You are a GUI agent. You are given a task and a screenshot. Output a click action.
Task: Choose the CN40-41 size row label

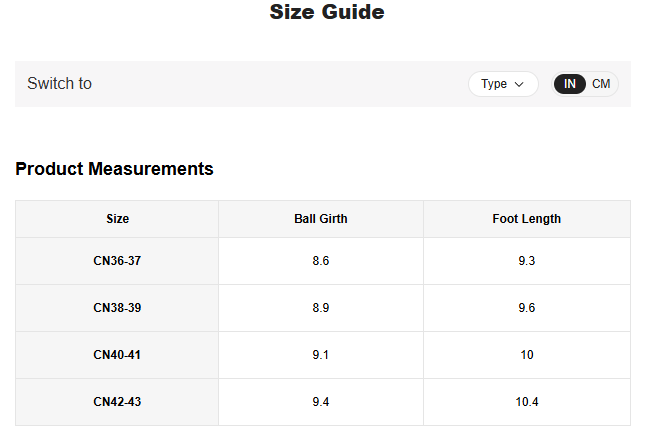(117, 355)
